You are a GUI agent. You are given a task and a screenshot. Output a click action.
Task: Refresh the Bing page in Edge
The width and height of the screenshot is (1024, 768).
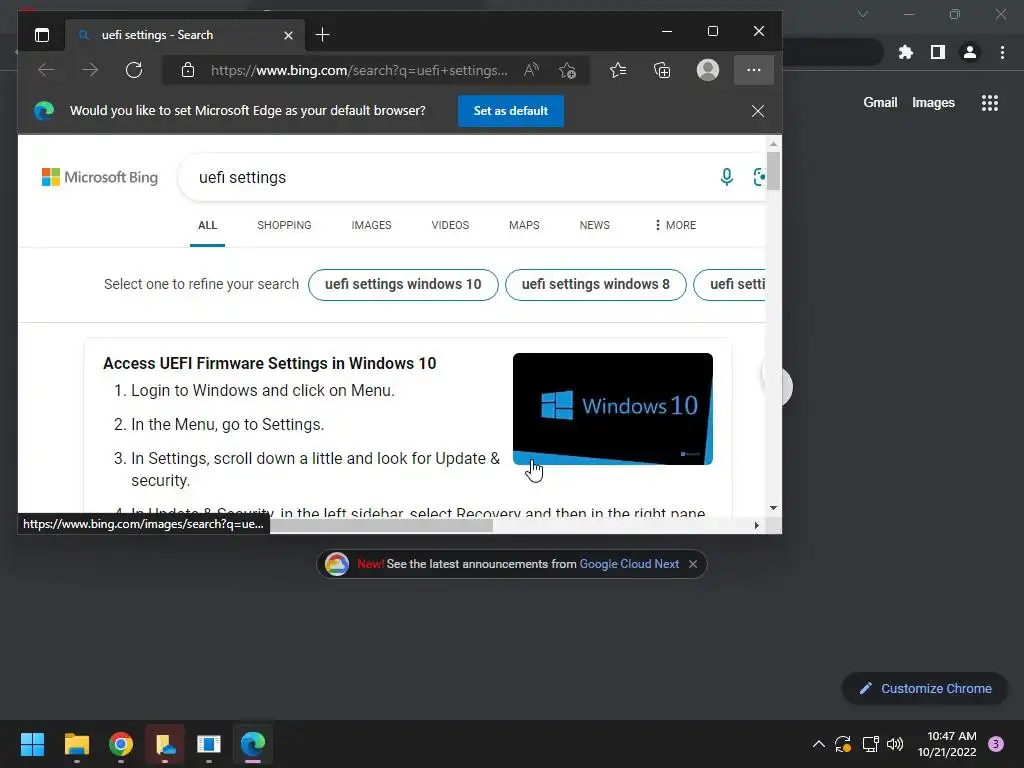click(x=134, y=70)
